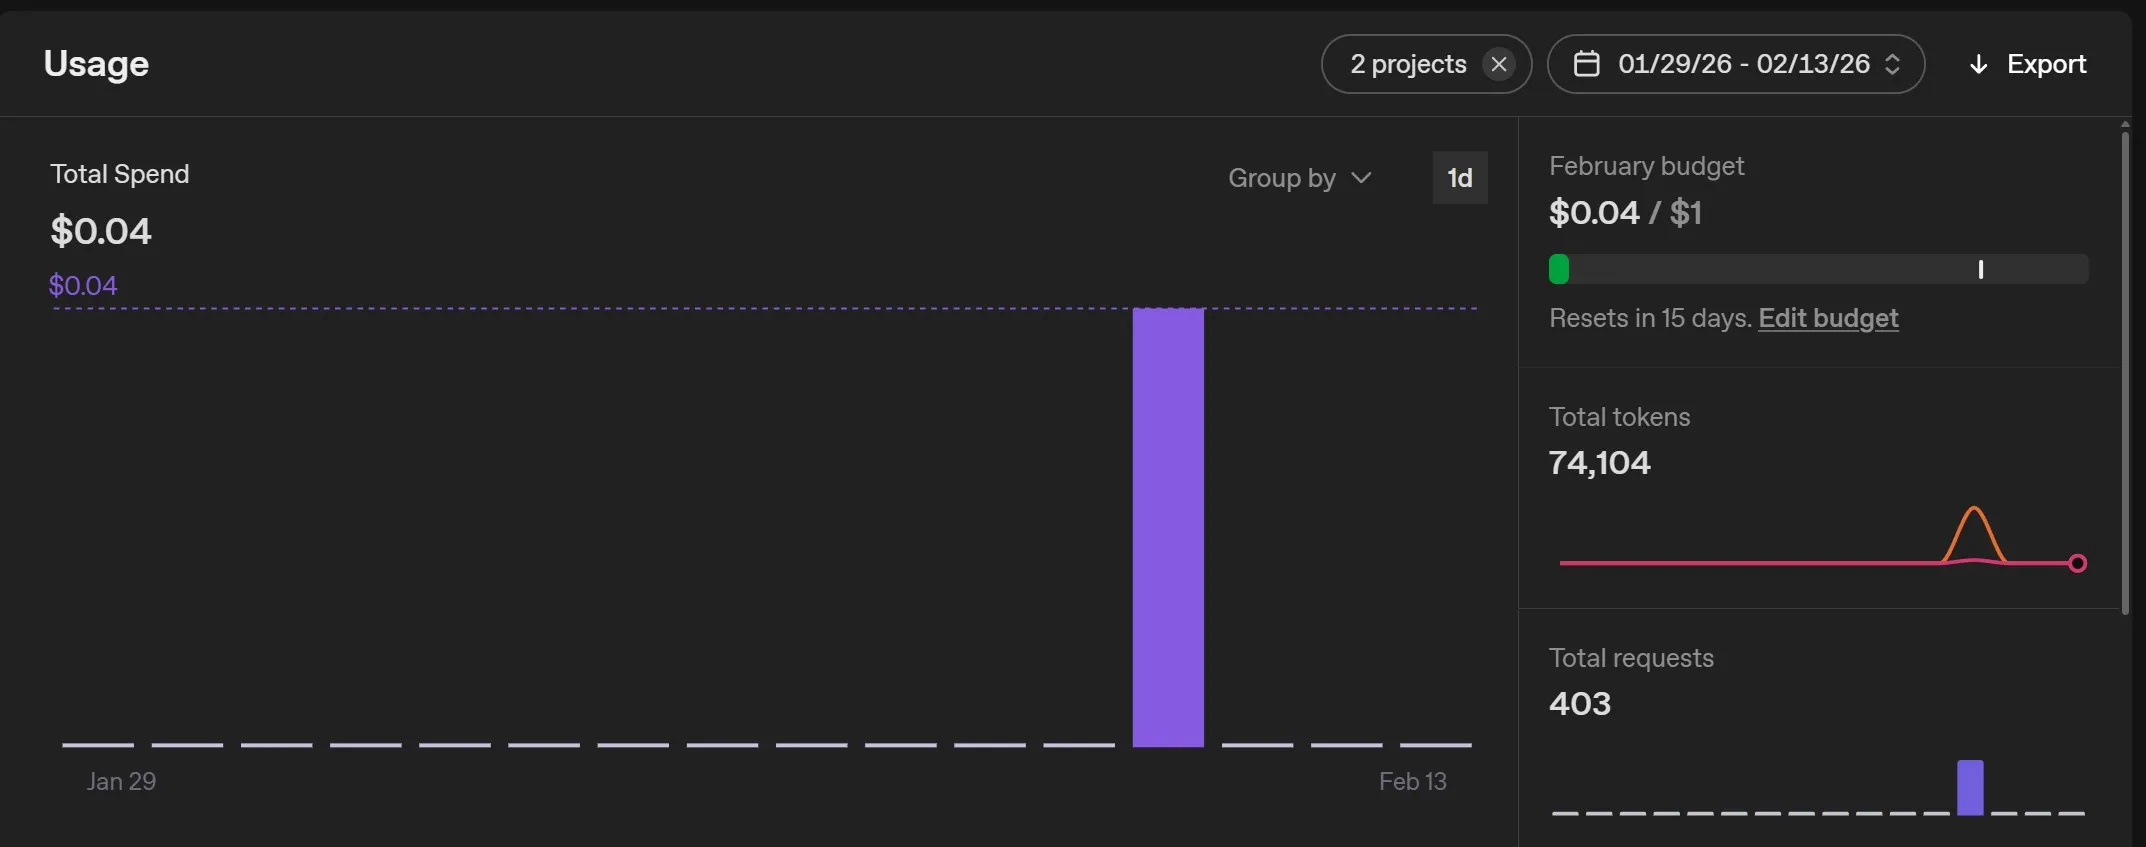Open the 01/29/26 - 02/13/26 date range
The width and height of the screenshot is (2146, 847).
pos(1743,64)
